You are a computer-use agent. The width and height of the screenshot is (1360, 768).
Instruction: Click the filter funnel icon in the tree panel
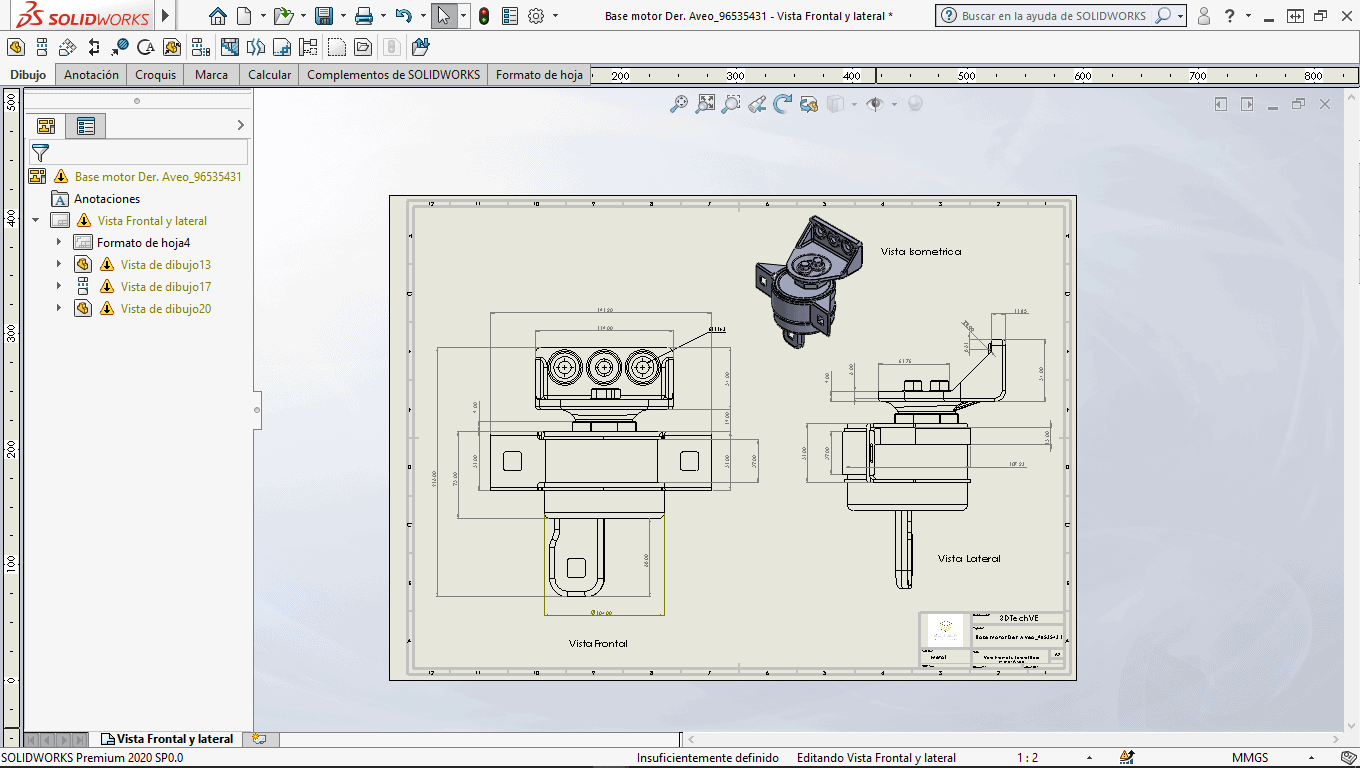pyautogui.click(x=40, y=152)
